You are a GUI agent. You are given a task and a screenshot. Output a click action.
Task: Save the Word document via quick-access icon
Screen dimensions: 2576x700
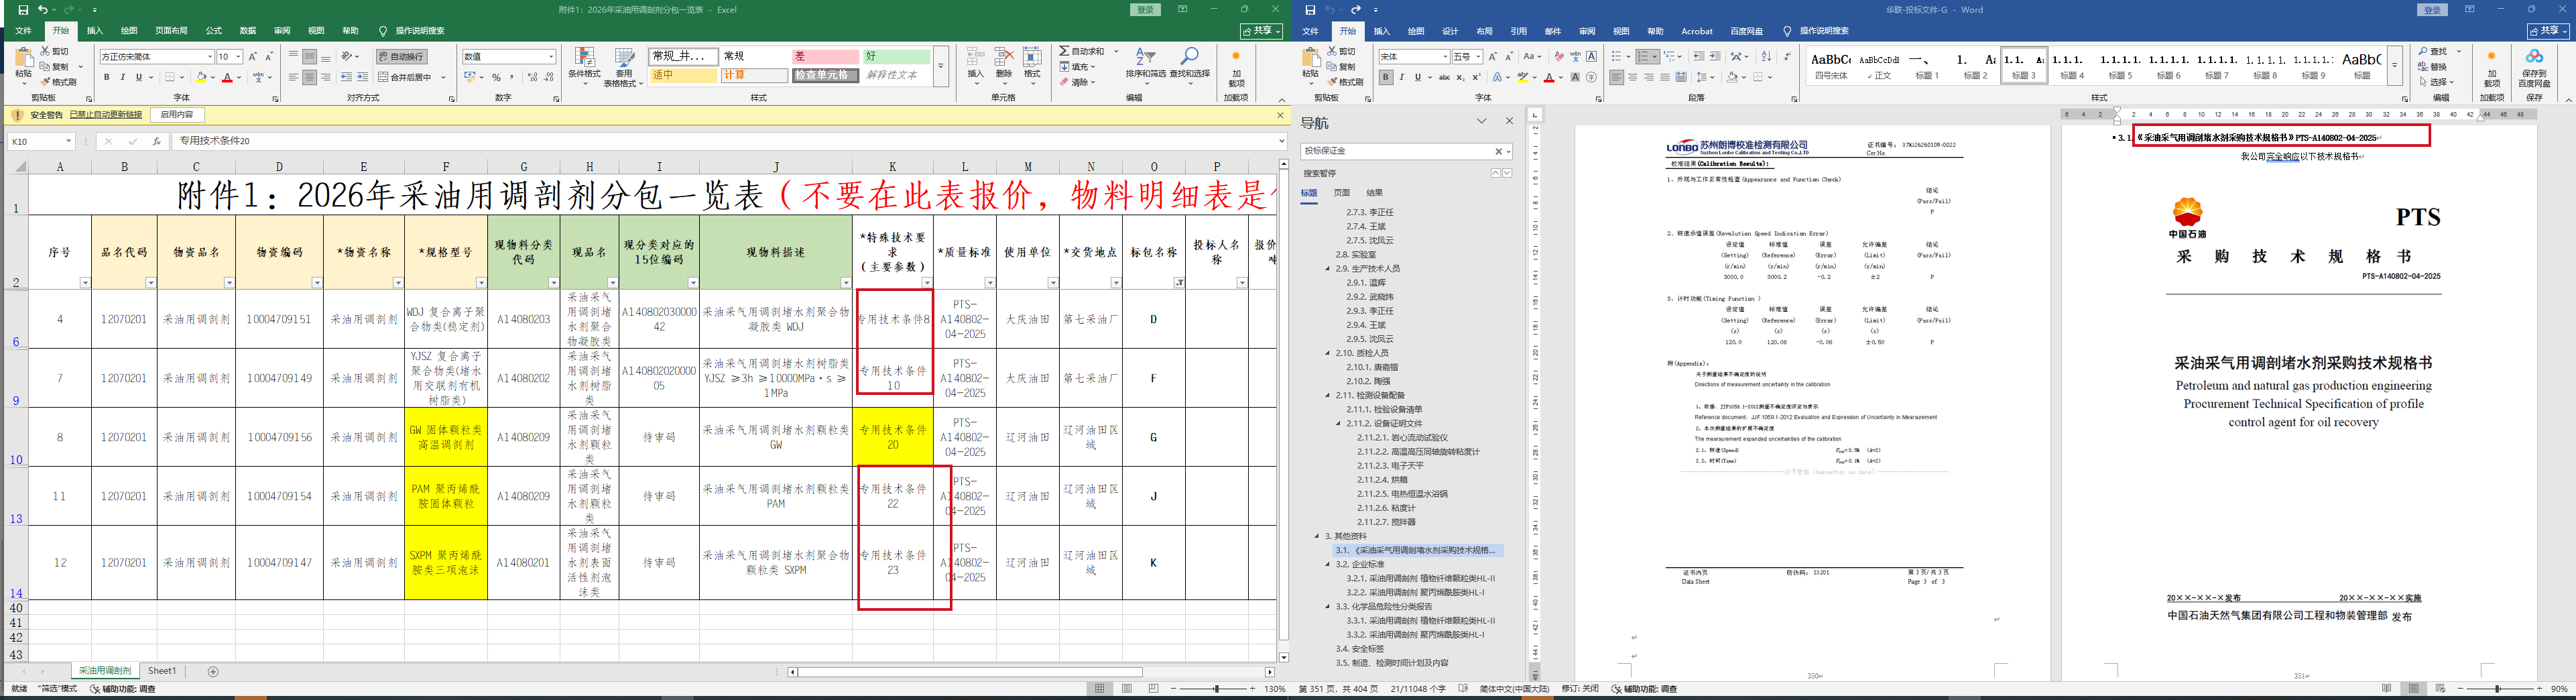(x=1310, y=10)
